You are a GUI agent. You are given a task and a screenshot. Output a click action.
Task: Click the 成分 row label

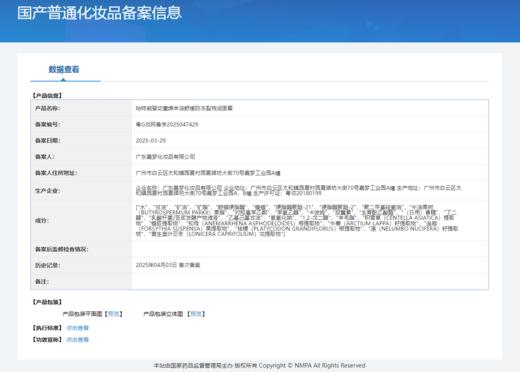tap(42, 220)
